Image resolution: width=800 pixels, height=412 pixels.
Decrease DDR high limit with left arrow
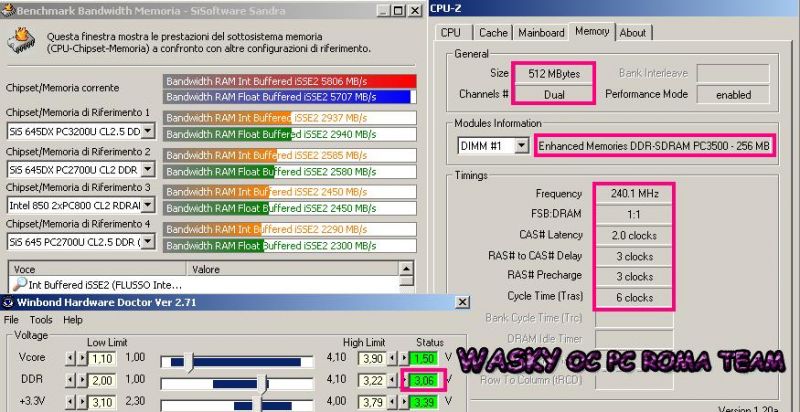click(392, 380)
